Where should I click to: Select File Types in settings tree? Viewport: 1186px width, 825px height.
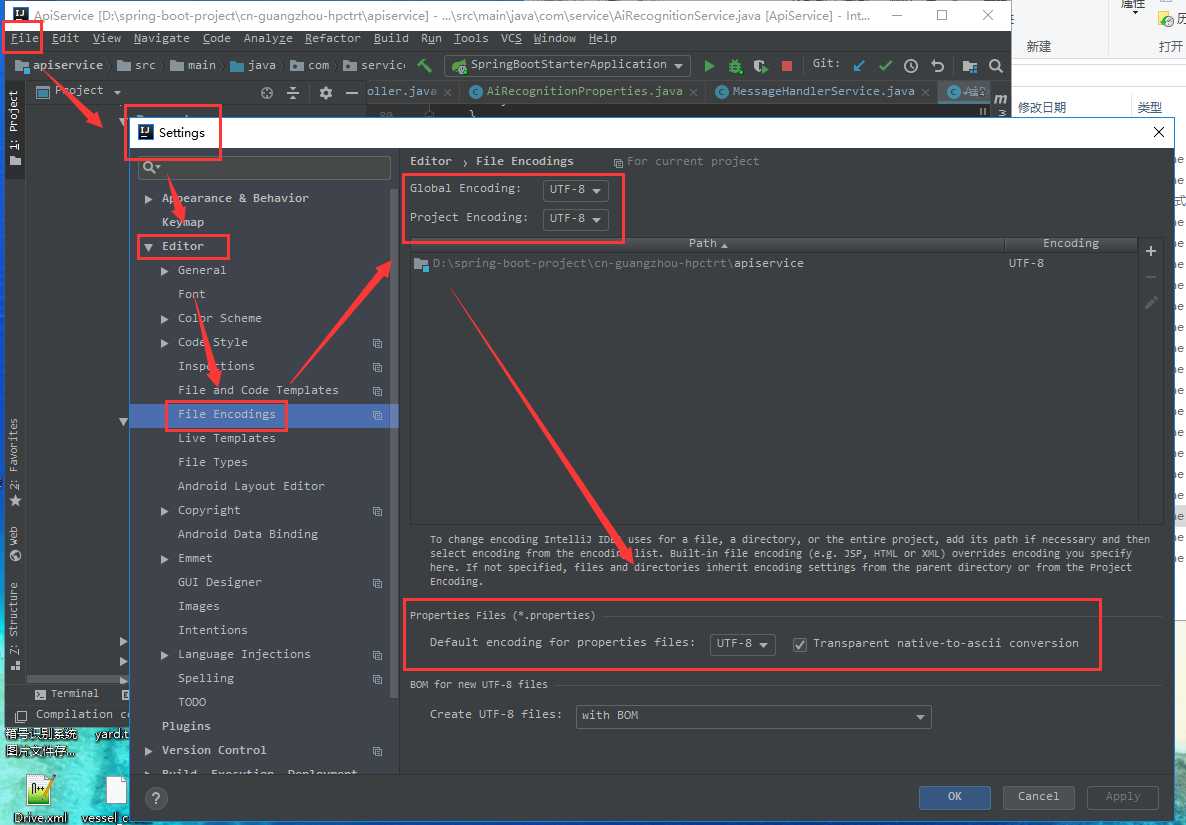(x=213, y=462)
